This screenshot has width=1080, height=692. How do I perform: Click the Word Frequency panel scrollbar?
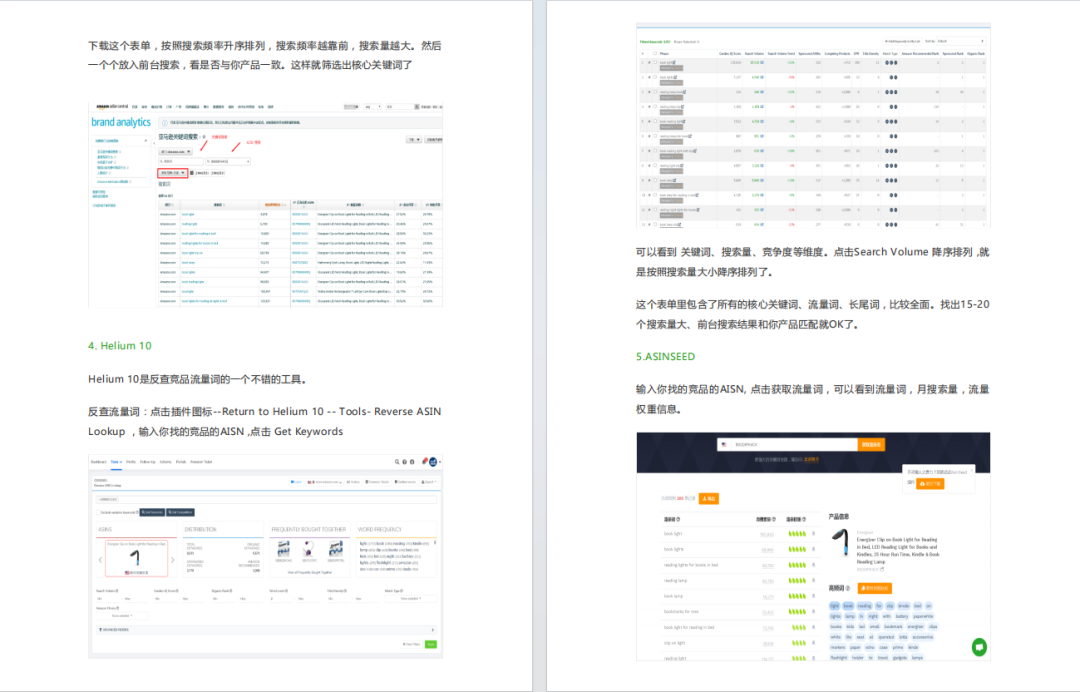(435, 543)
